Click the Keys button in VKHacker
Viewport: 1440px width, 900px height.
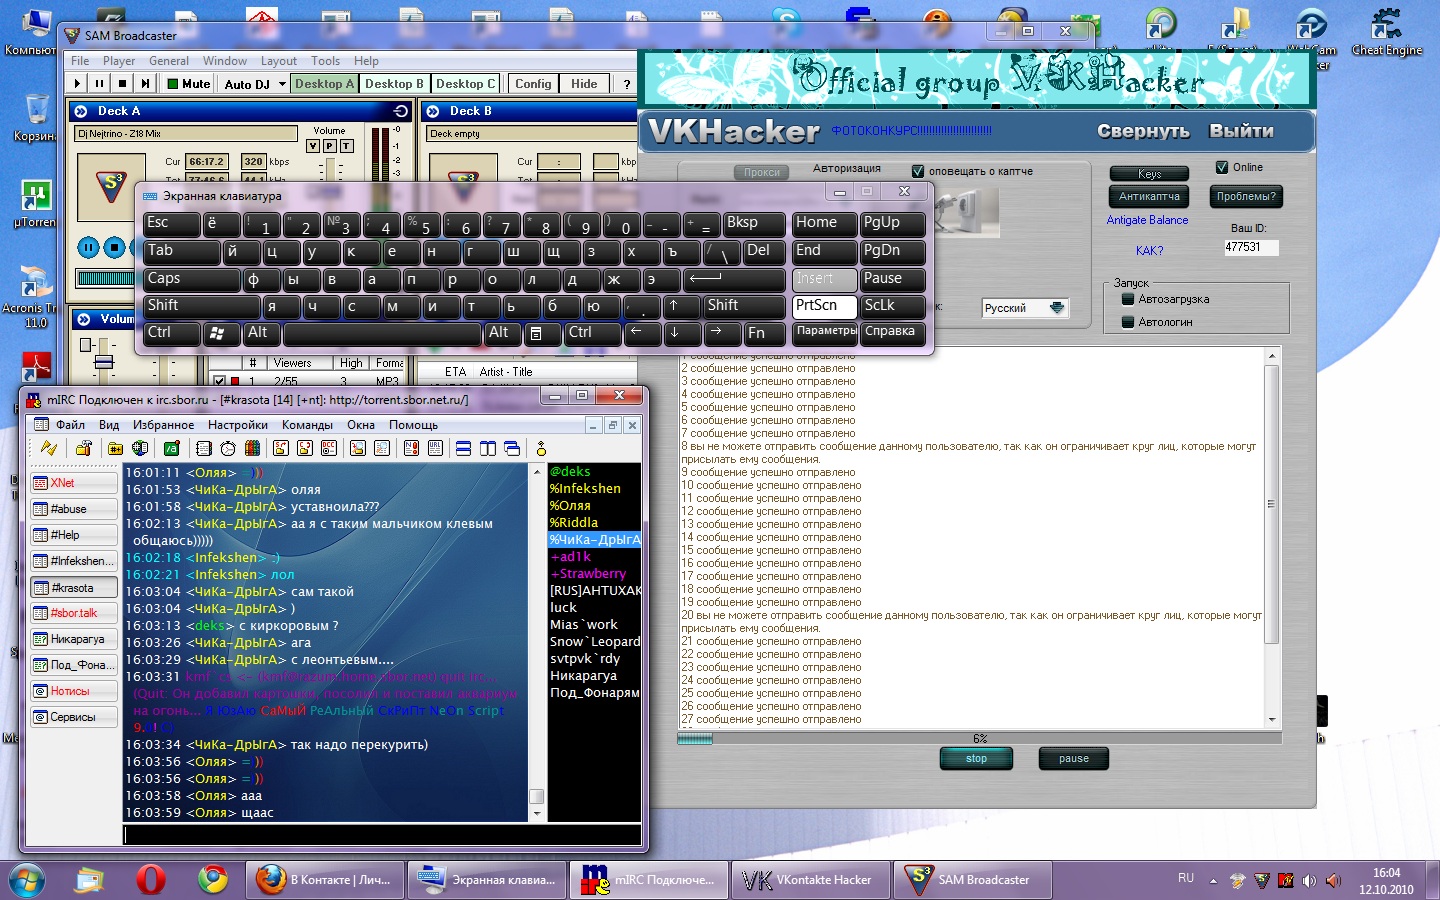pos(1149,174)
